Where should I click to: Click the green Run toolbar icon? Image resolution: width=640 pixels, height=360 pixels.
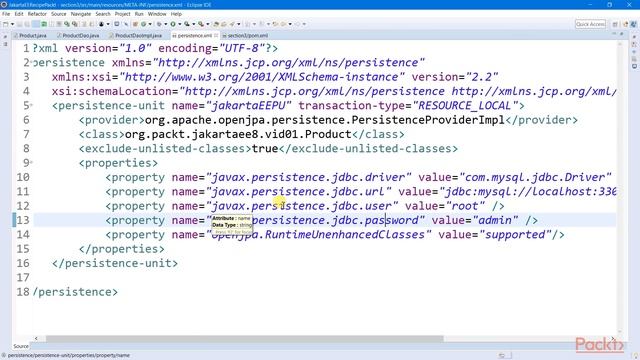[x=173, y=24]
